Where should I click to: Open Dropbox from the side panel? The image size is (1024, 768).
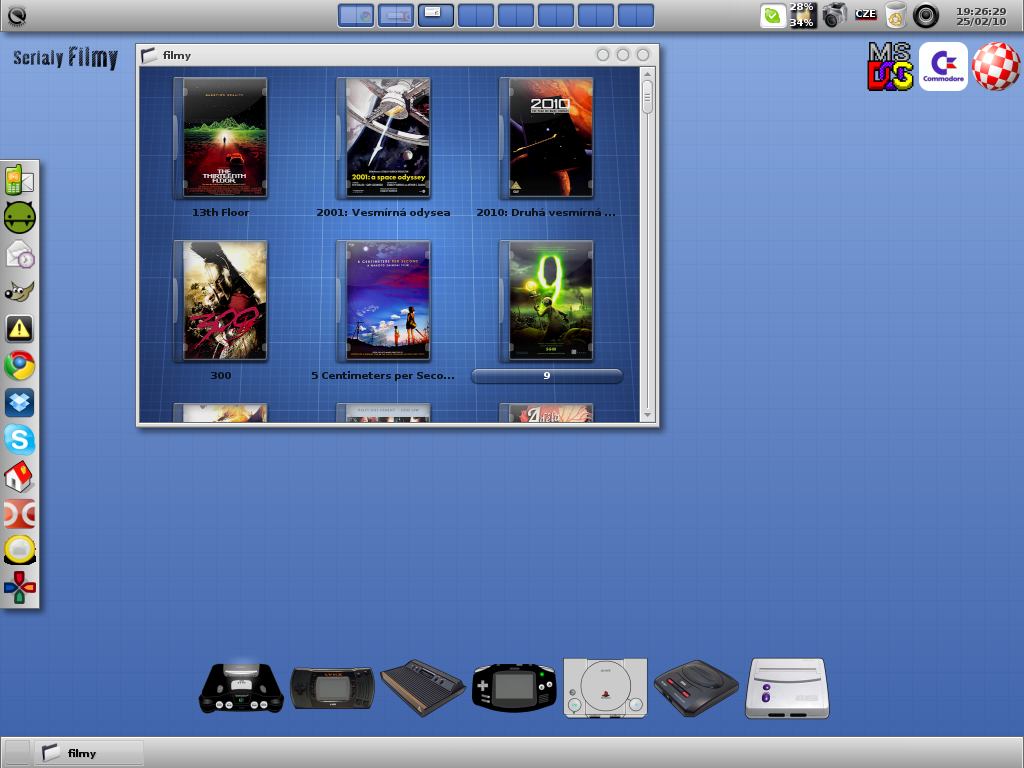tap(20, 403)
